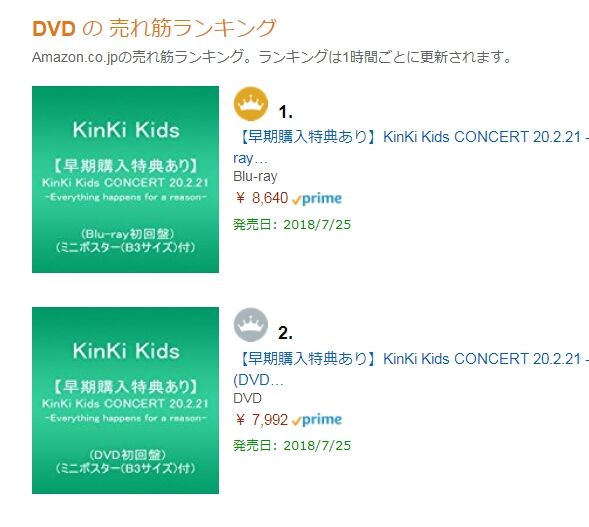Click the rank number 1.
This screenshot has width=589, height=527.
coord(285,112)
